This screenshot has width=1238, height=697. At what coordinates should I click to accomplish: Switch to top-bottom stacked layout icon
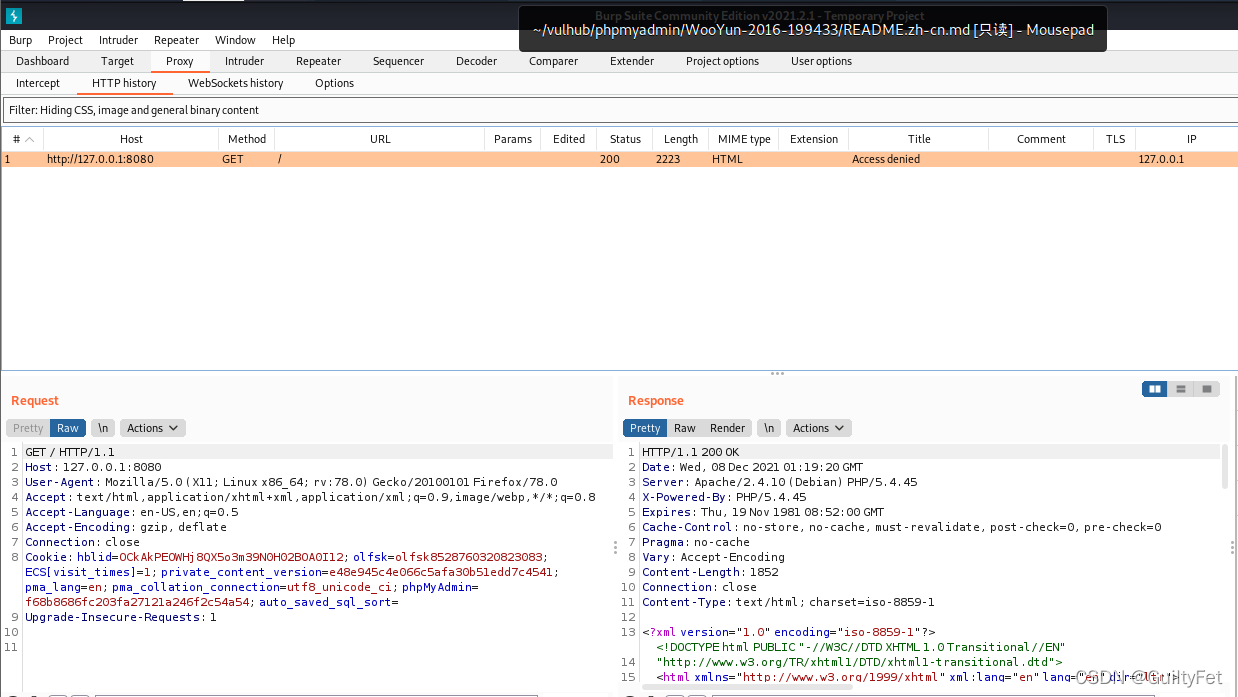click(1181, 389)
